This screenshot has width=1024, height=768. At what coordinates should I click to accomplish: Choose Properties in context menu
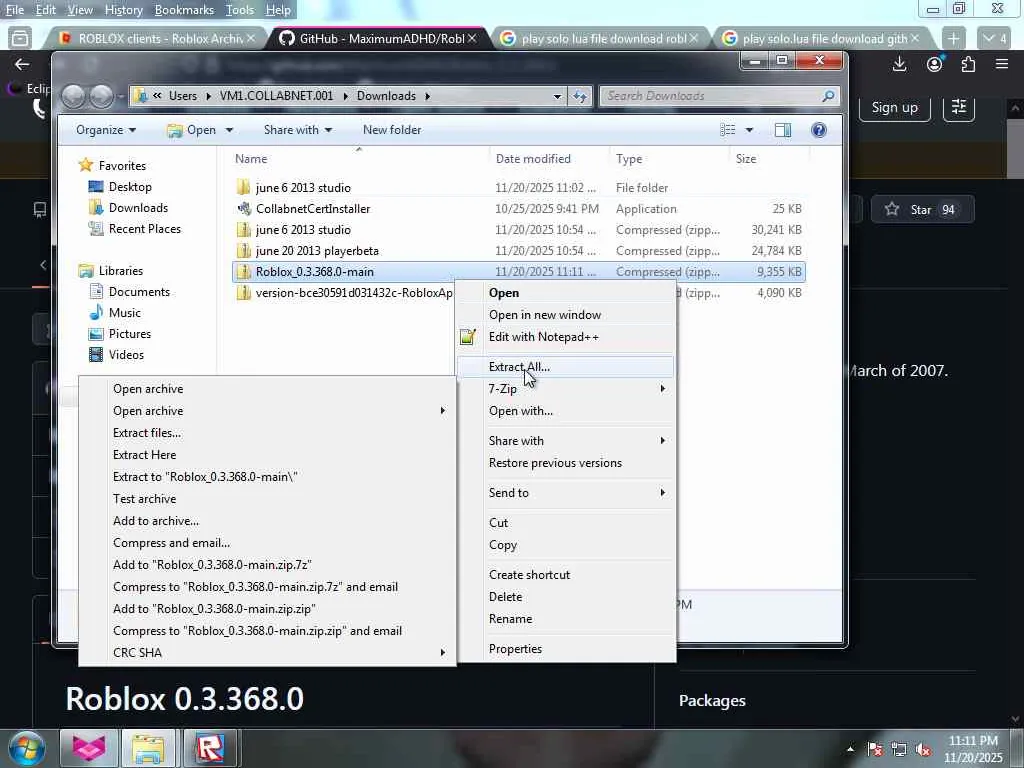tap(565, 649)
